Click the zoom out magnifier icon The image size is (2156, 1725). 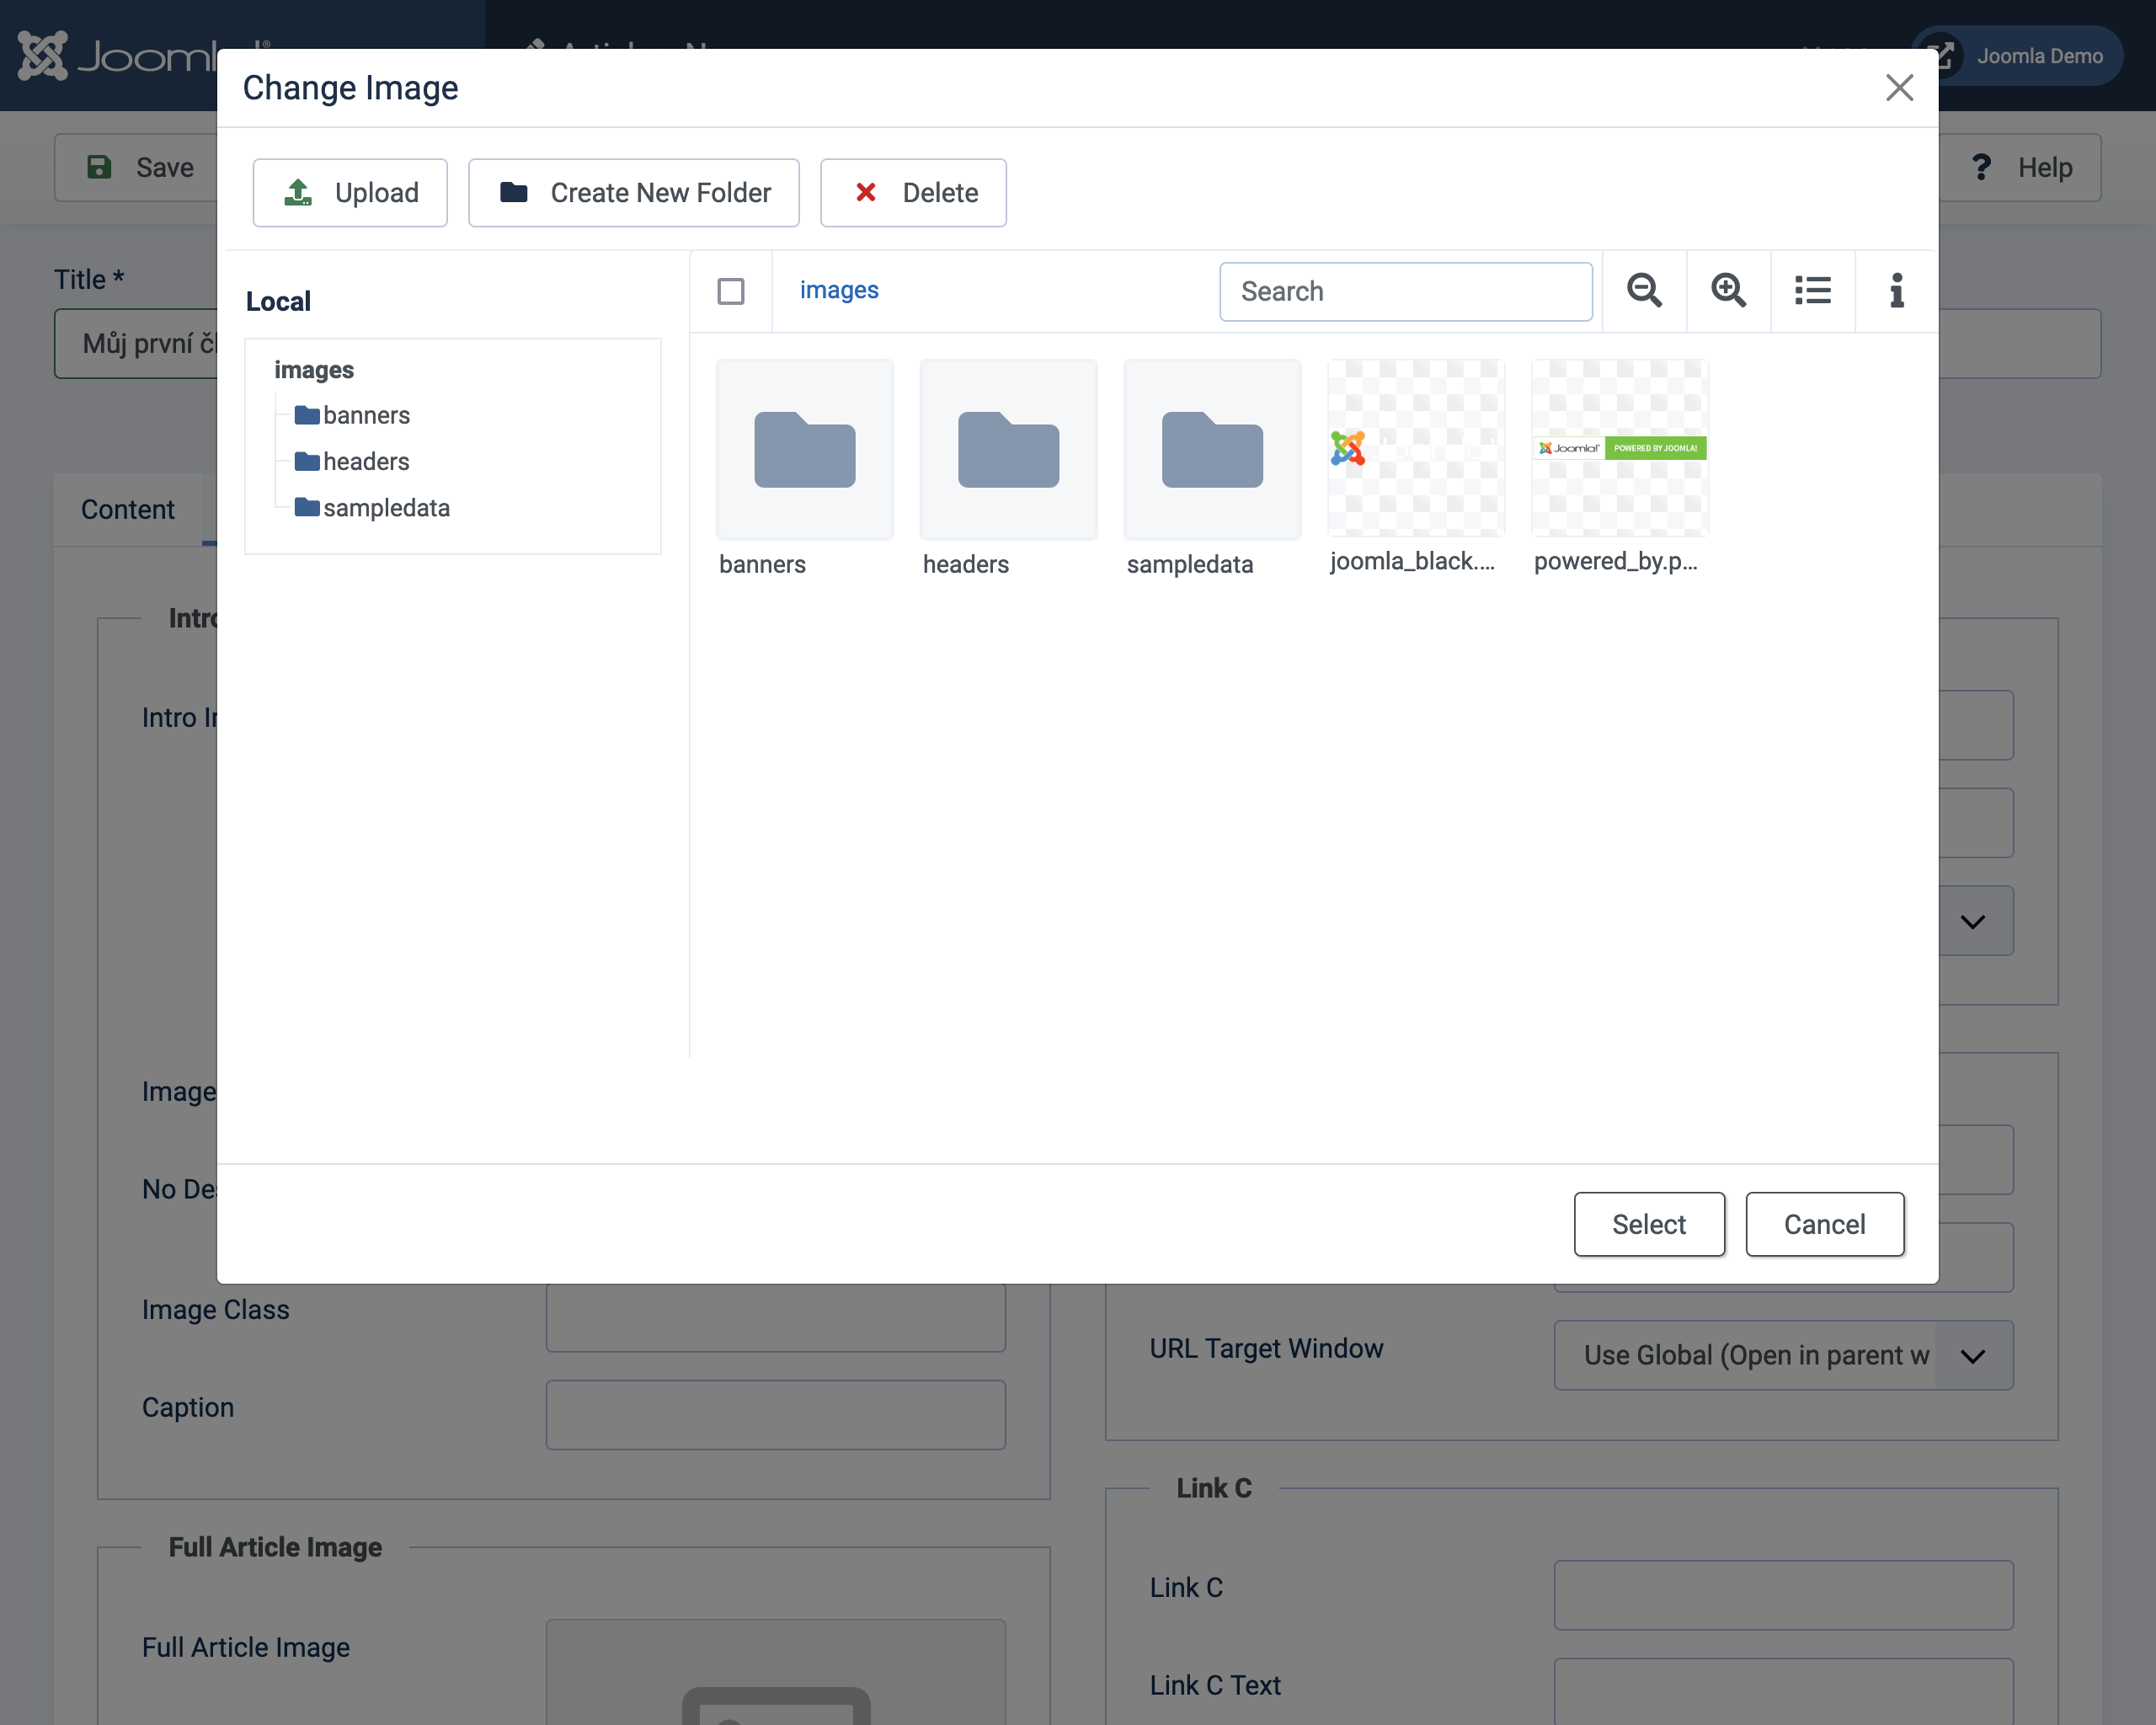point(1644,291)
